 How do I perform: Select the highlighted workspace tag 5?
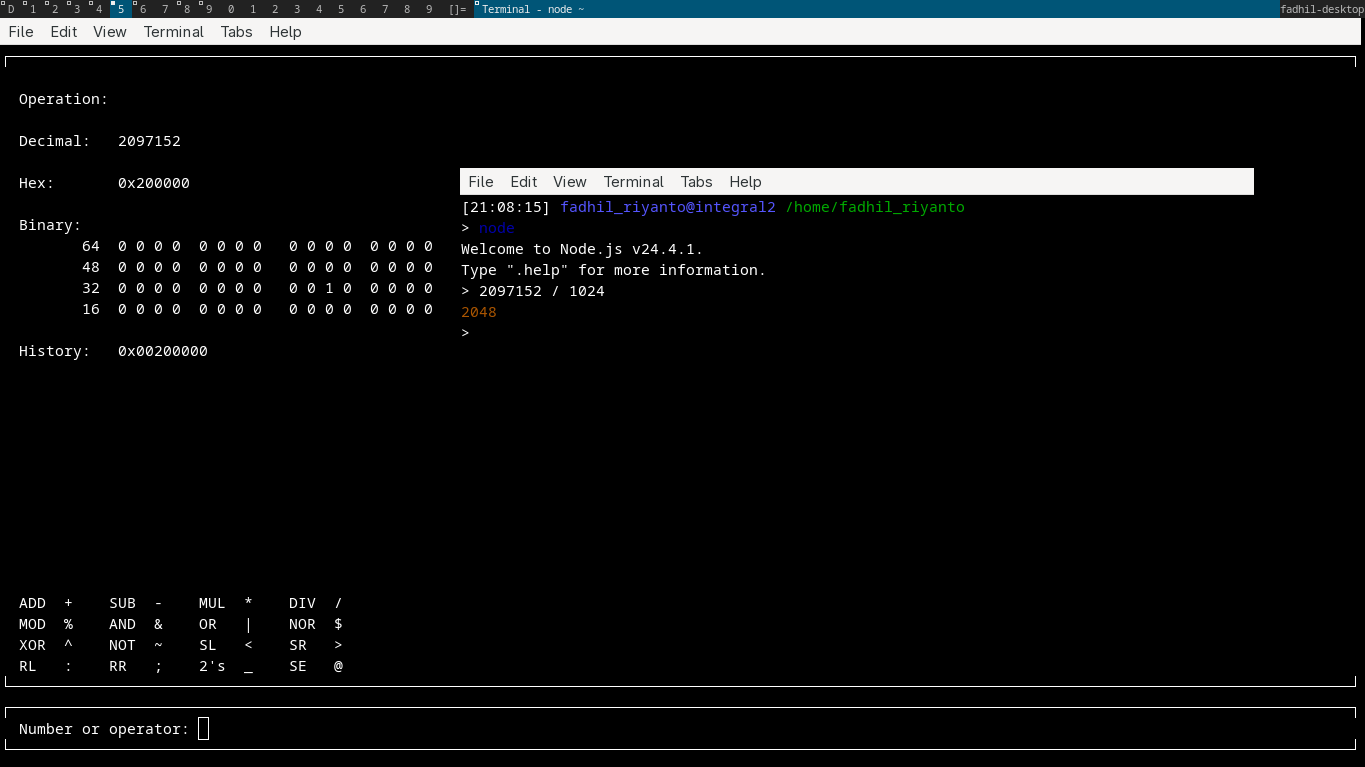click(x=120, y=9)
